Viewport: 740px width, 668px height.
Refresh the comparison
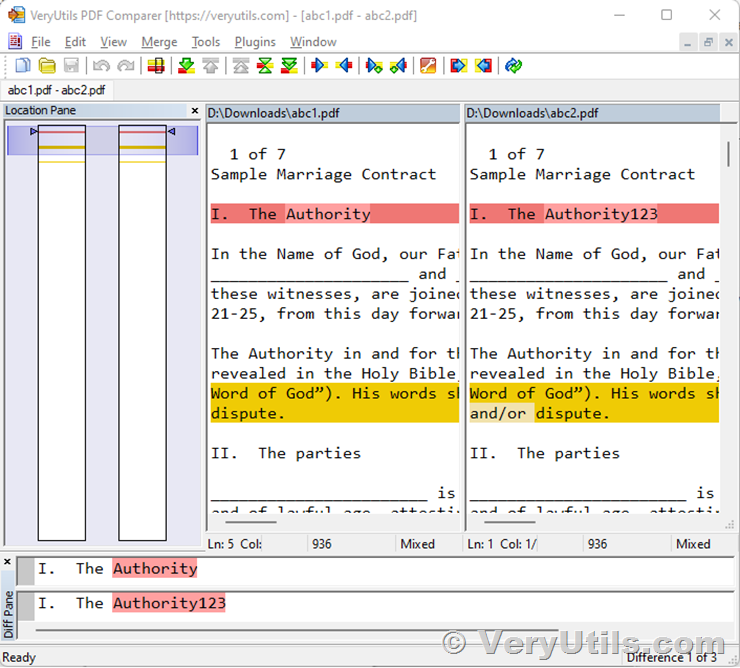(x=513, y=65)
